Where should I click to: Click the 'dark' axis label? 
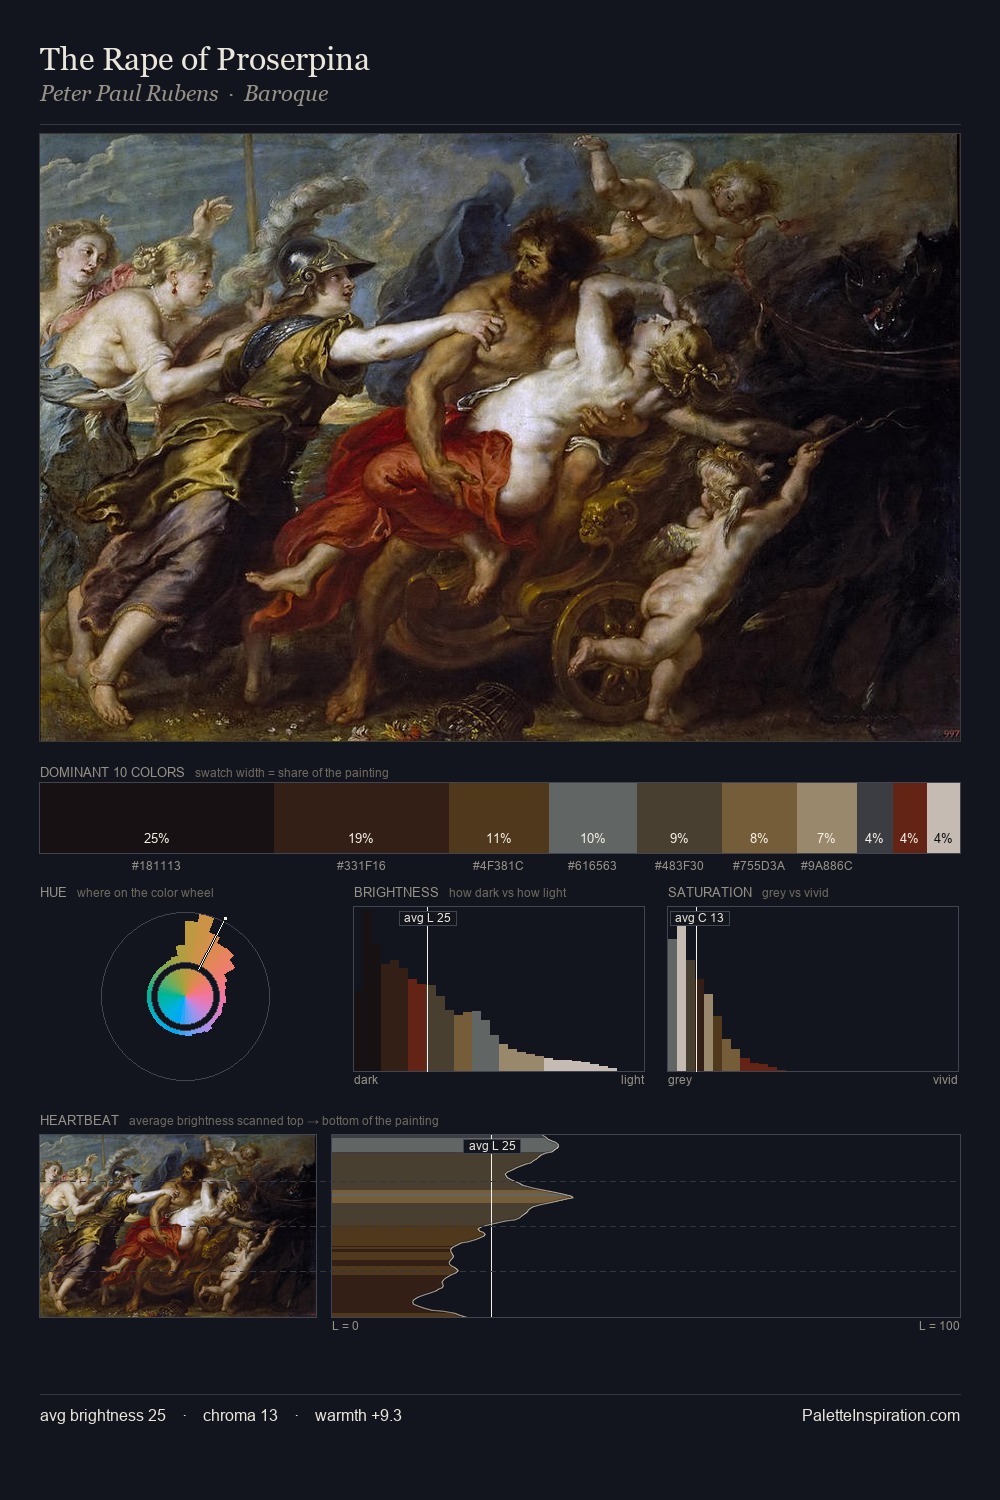tap(366, 1080)
